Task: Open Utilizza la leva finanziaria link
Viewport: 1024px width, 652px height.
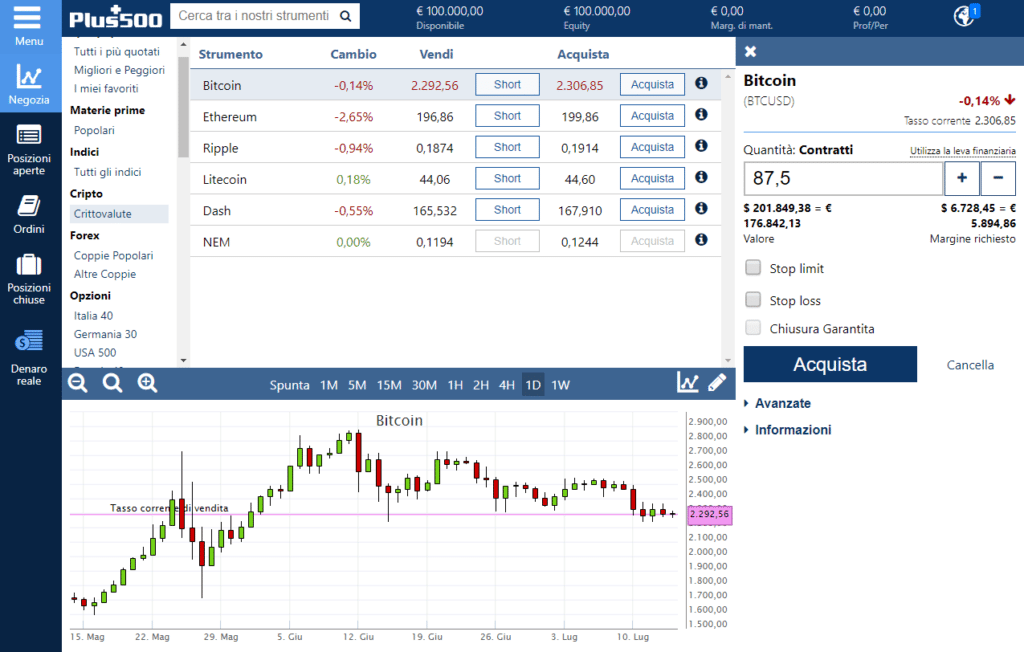Action: (963, 151)
